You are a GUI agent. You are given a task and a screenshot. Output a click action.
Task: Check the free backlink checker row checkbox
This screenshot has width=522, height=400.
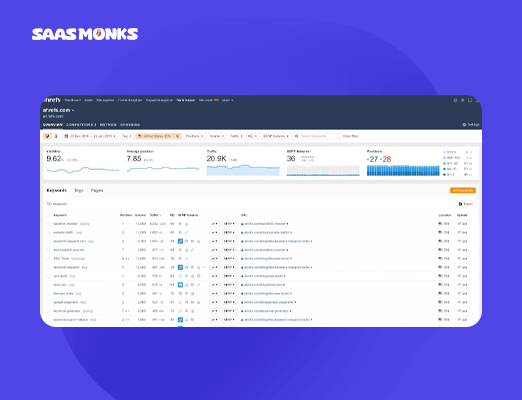tap(48, 250)
